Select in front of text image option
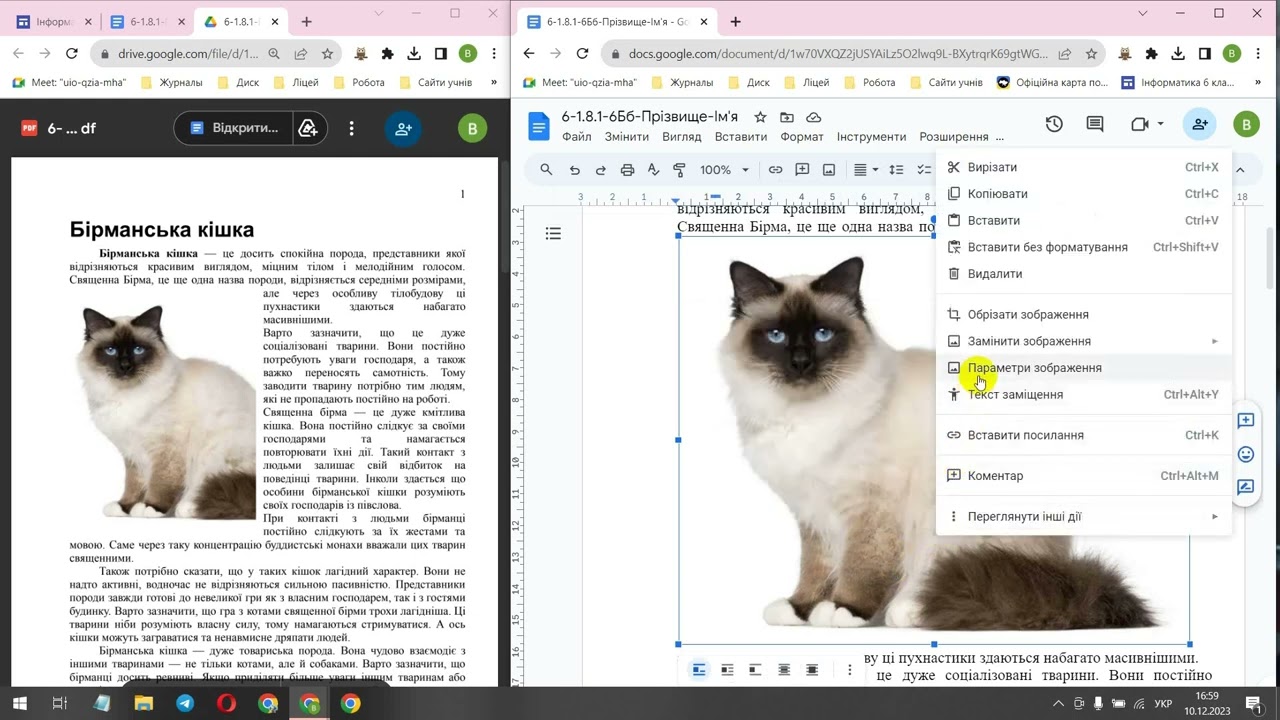 812,670
